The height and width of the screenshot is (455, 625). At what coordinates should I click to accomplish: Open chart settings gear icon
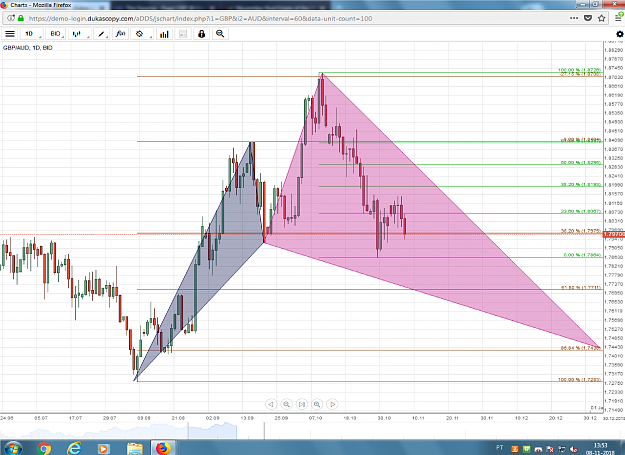619,34
